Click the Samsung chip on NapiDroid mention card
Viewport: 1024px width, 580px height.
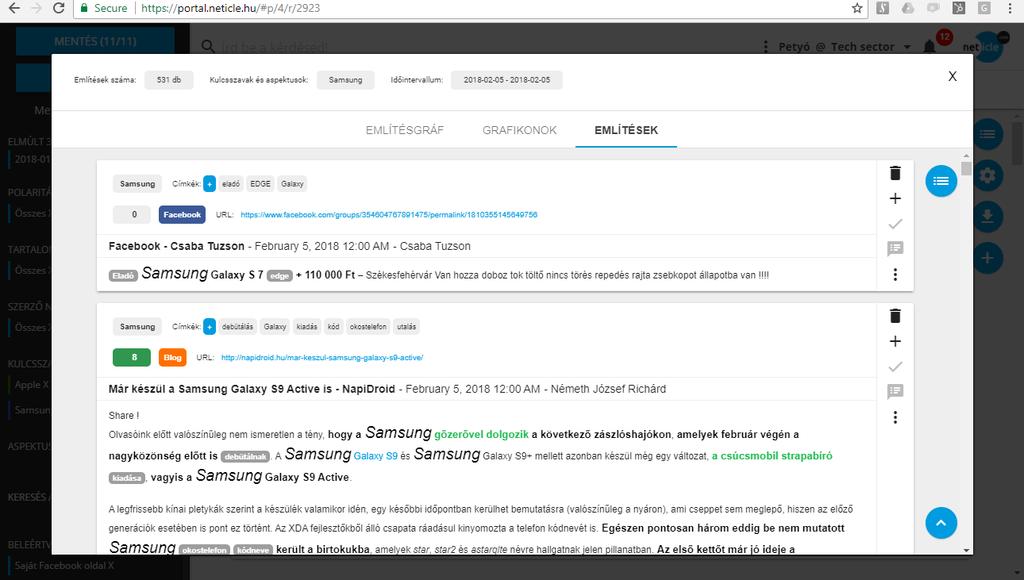pyautogui.click(x=137, y=327)
